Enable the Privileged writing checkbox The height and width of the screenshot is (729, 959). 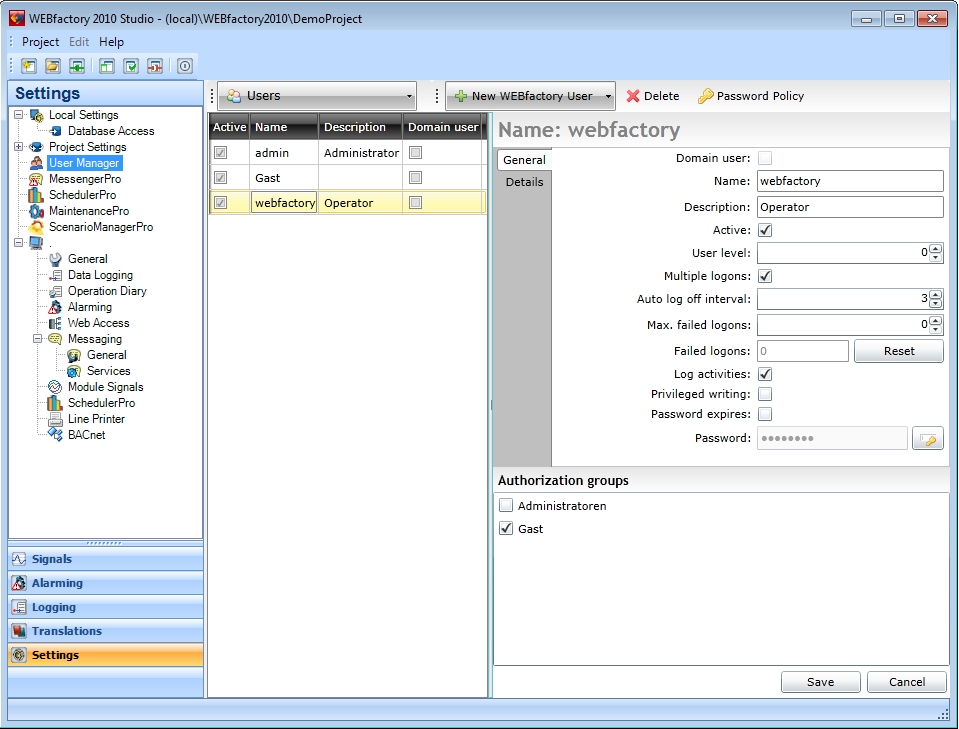point(765,394)
